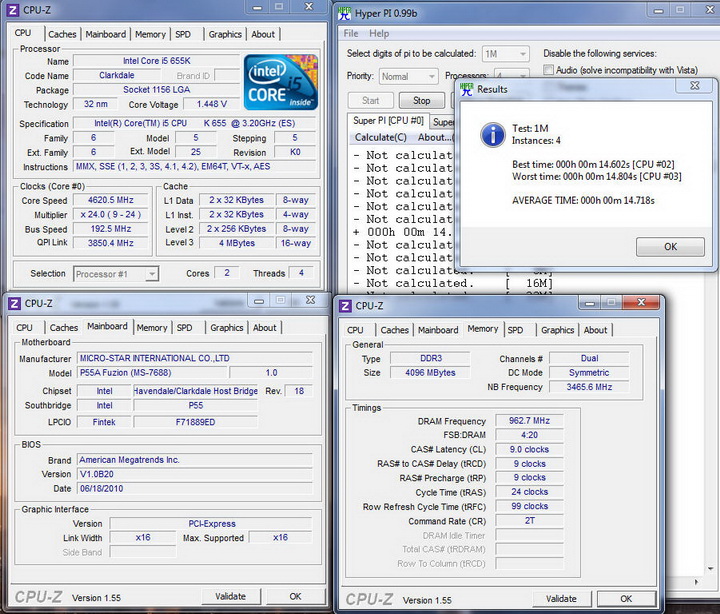720x614 pixels.
Task: Minimize the top CPU-Z CPU window
Action: pyautogui.click(x=257, y=7)
